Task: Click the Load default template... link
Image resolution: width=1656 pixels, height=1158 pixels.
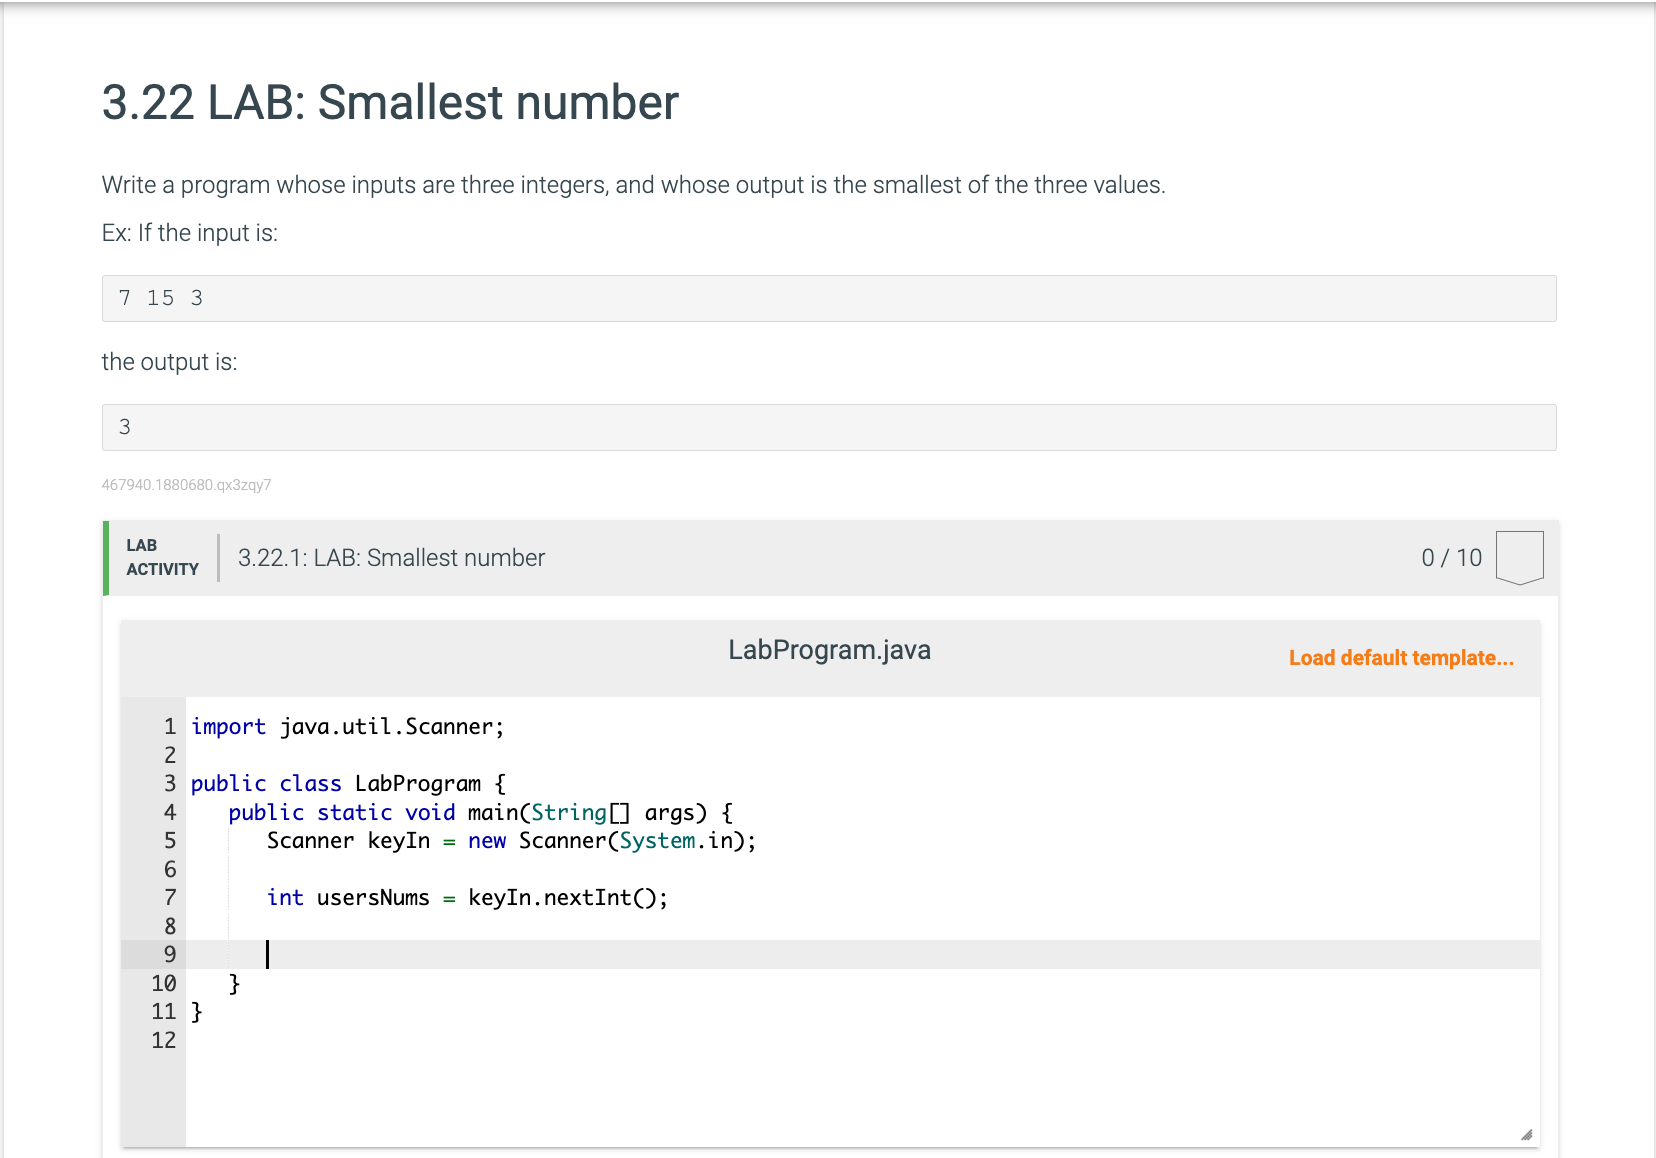Action: pyautogui.click(x=1400, y=658)
